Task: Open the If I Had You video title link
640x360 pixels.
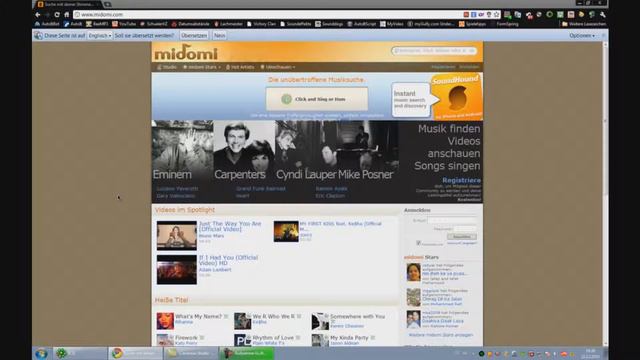Action: tap(228, 260)
